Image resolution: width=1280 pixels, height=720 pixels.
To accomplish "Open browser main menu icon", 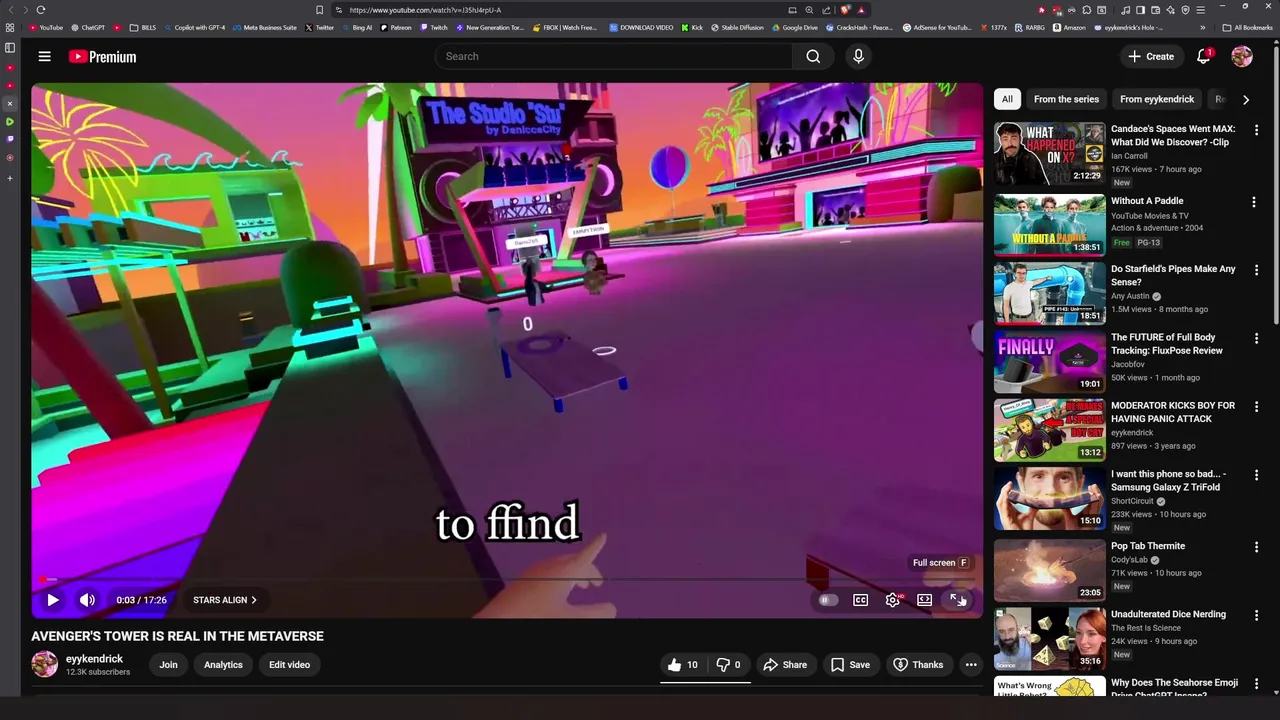I will [1200, 10].
